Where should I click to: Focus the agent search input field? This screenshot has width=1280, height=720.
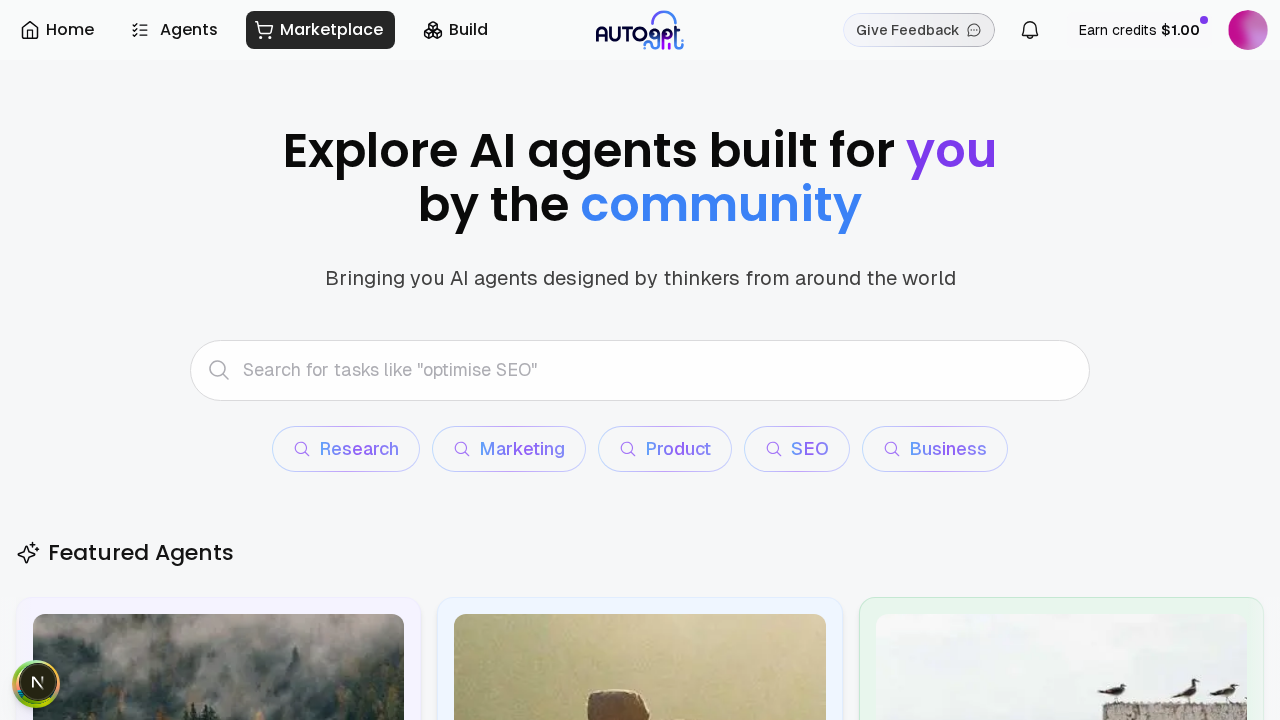pyautogui.click(x=650, y=370)
